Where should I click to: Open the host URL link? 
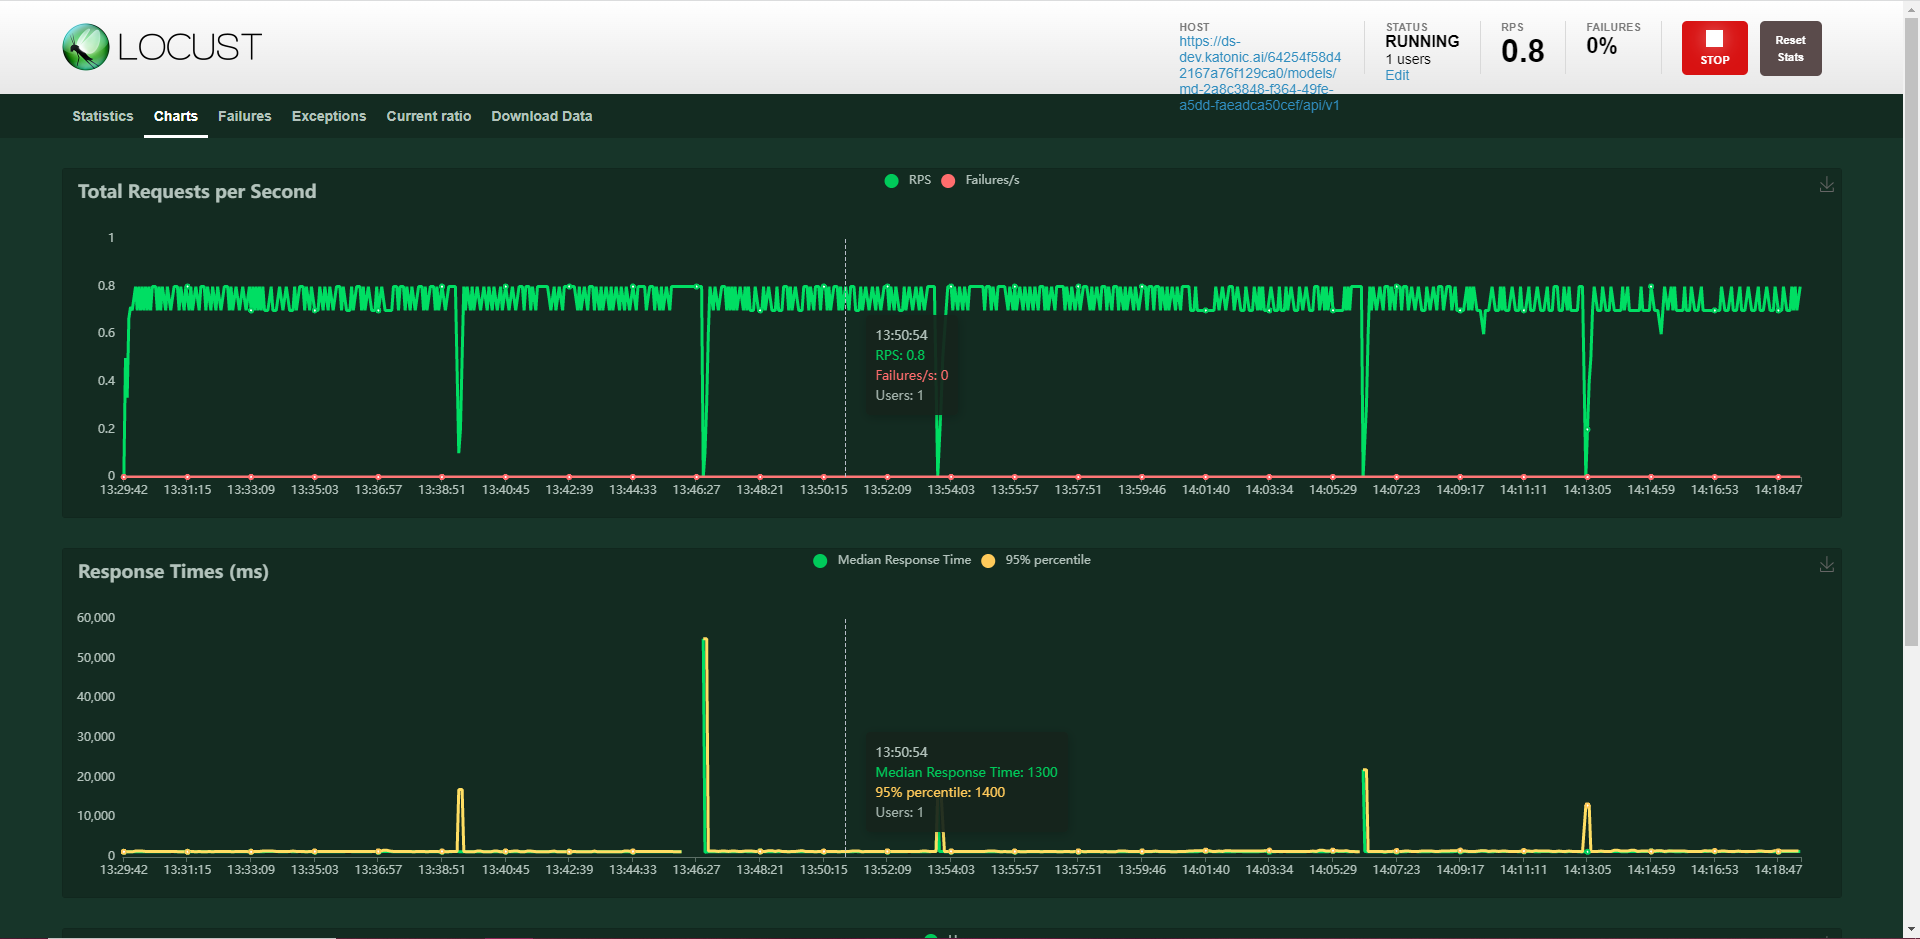(x=1260, y=73)
